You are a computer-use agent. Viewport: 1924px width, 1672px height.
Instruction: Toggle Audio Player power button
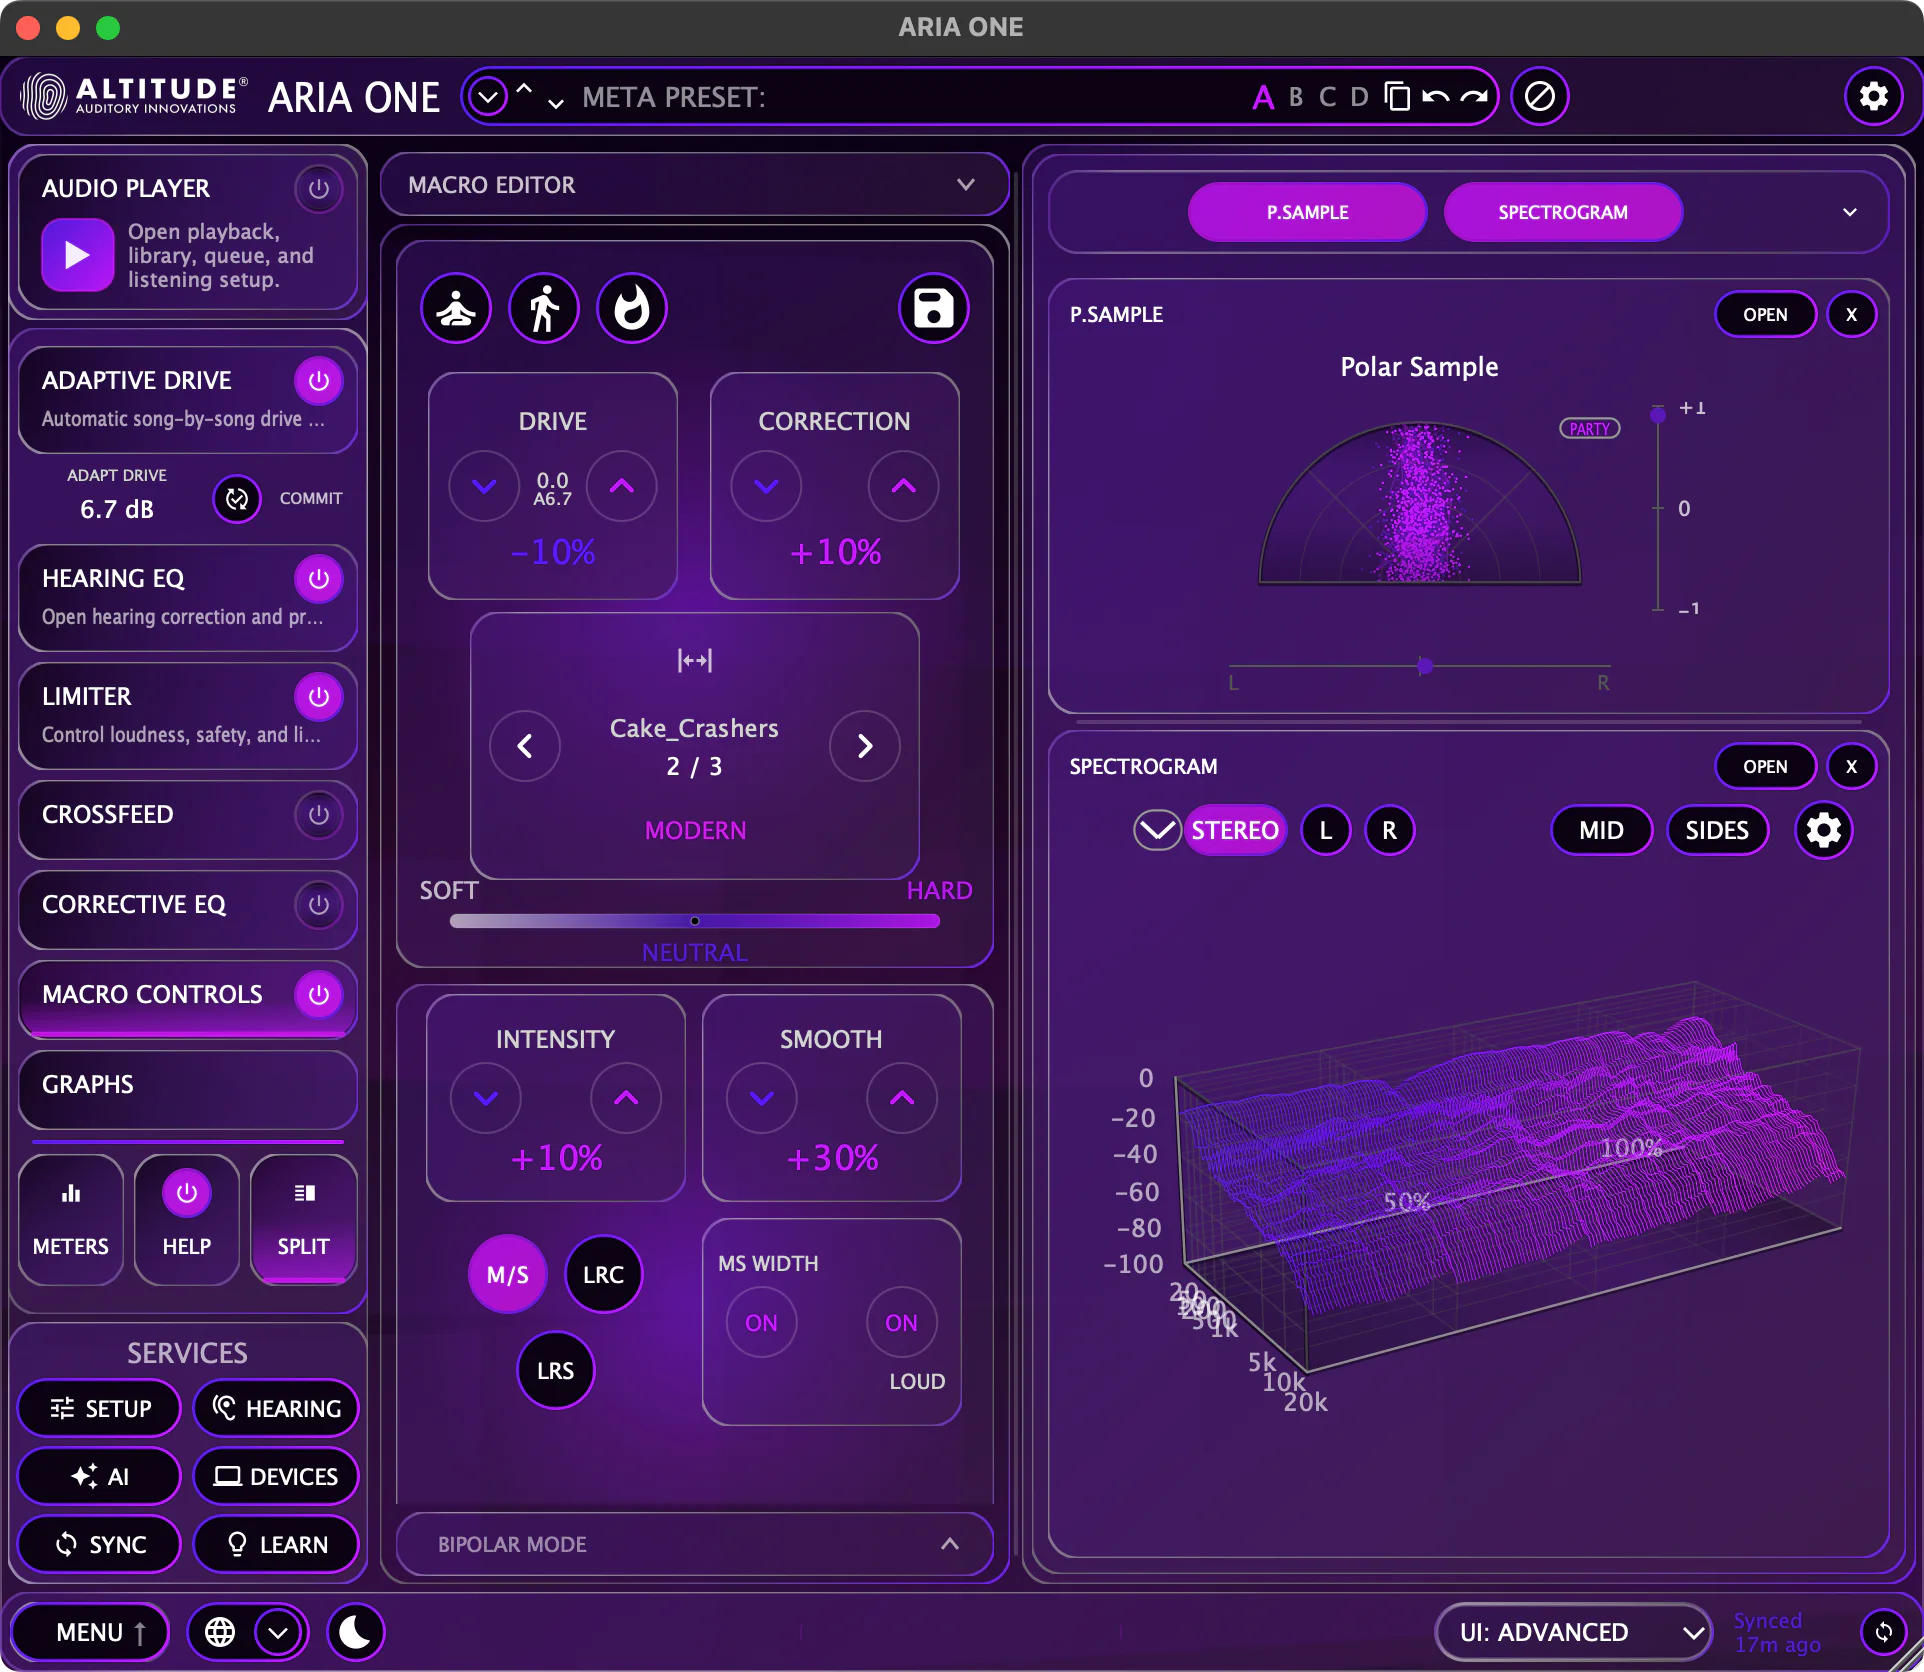[x=319, y=188]
